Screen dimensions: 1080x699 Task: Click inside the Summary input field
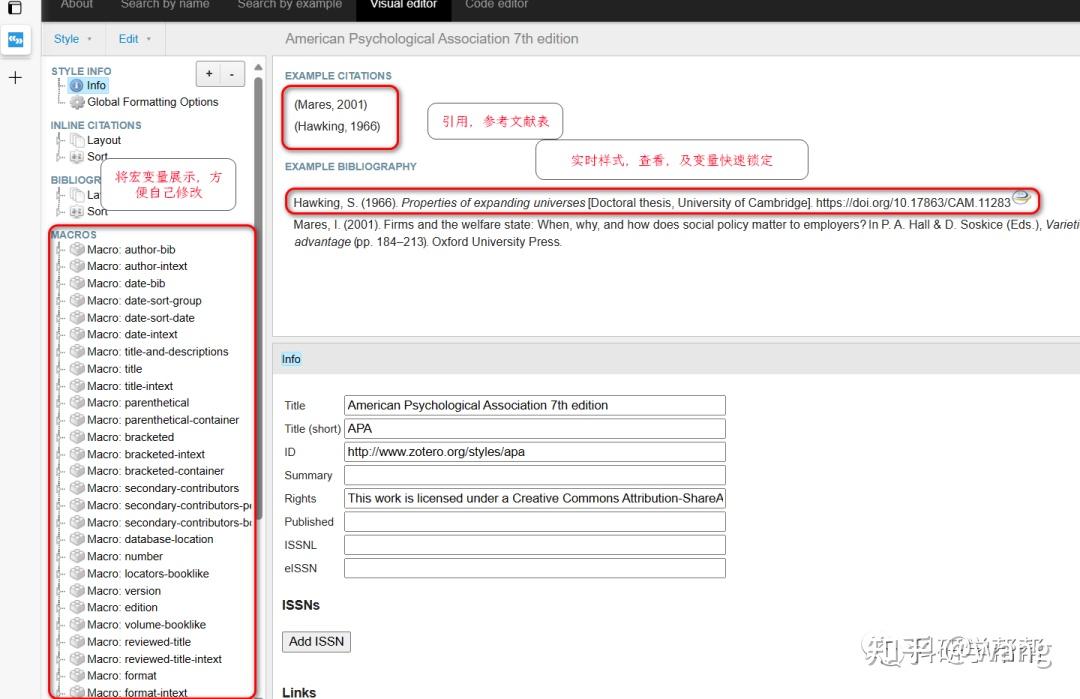533,474
